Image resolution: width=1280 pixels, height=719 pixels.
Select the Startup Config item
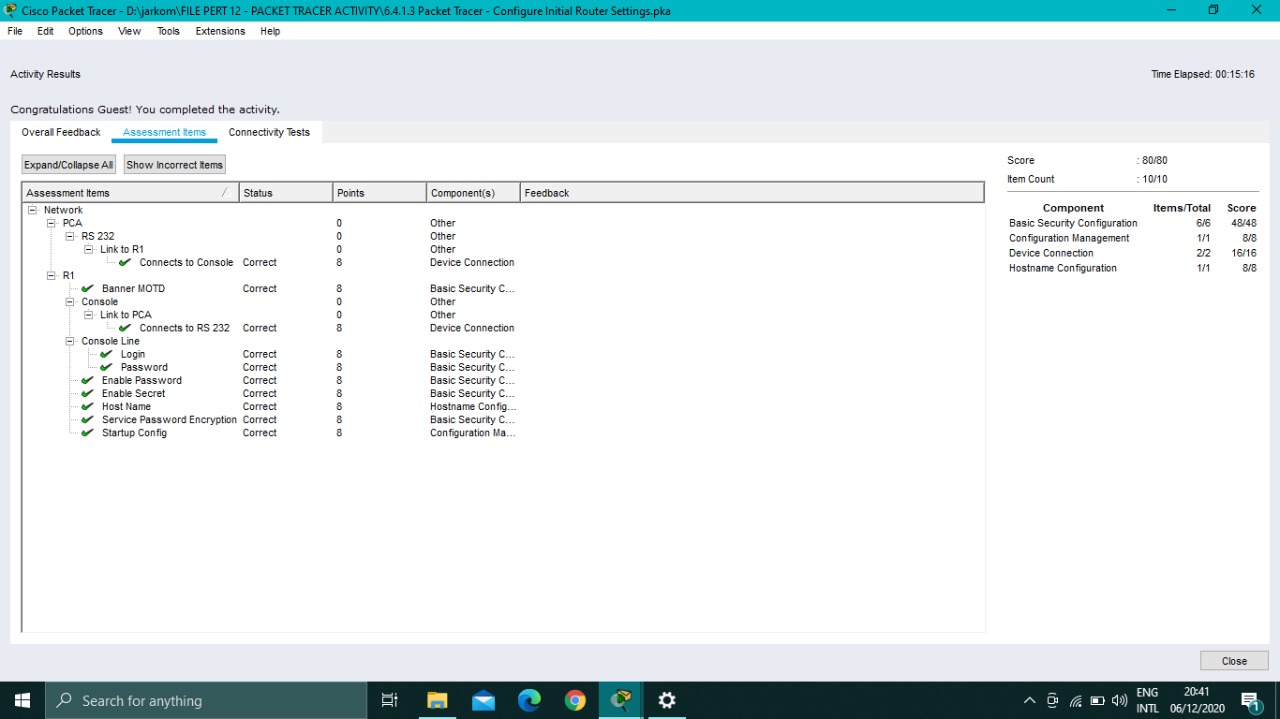click(x=134, y=433)
